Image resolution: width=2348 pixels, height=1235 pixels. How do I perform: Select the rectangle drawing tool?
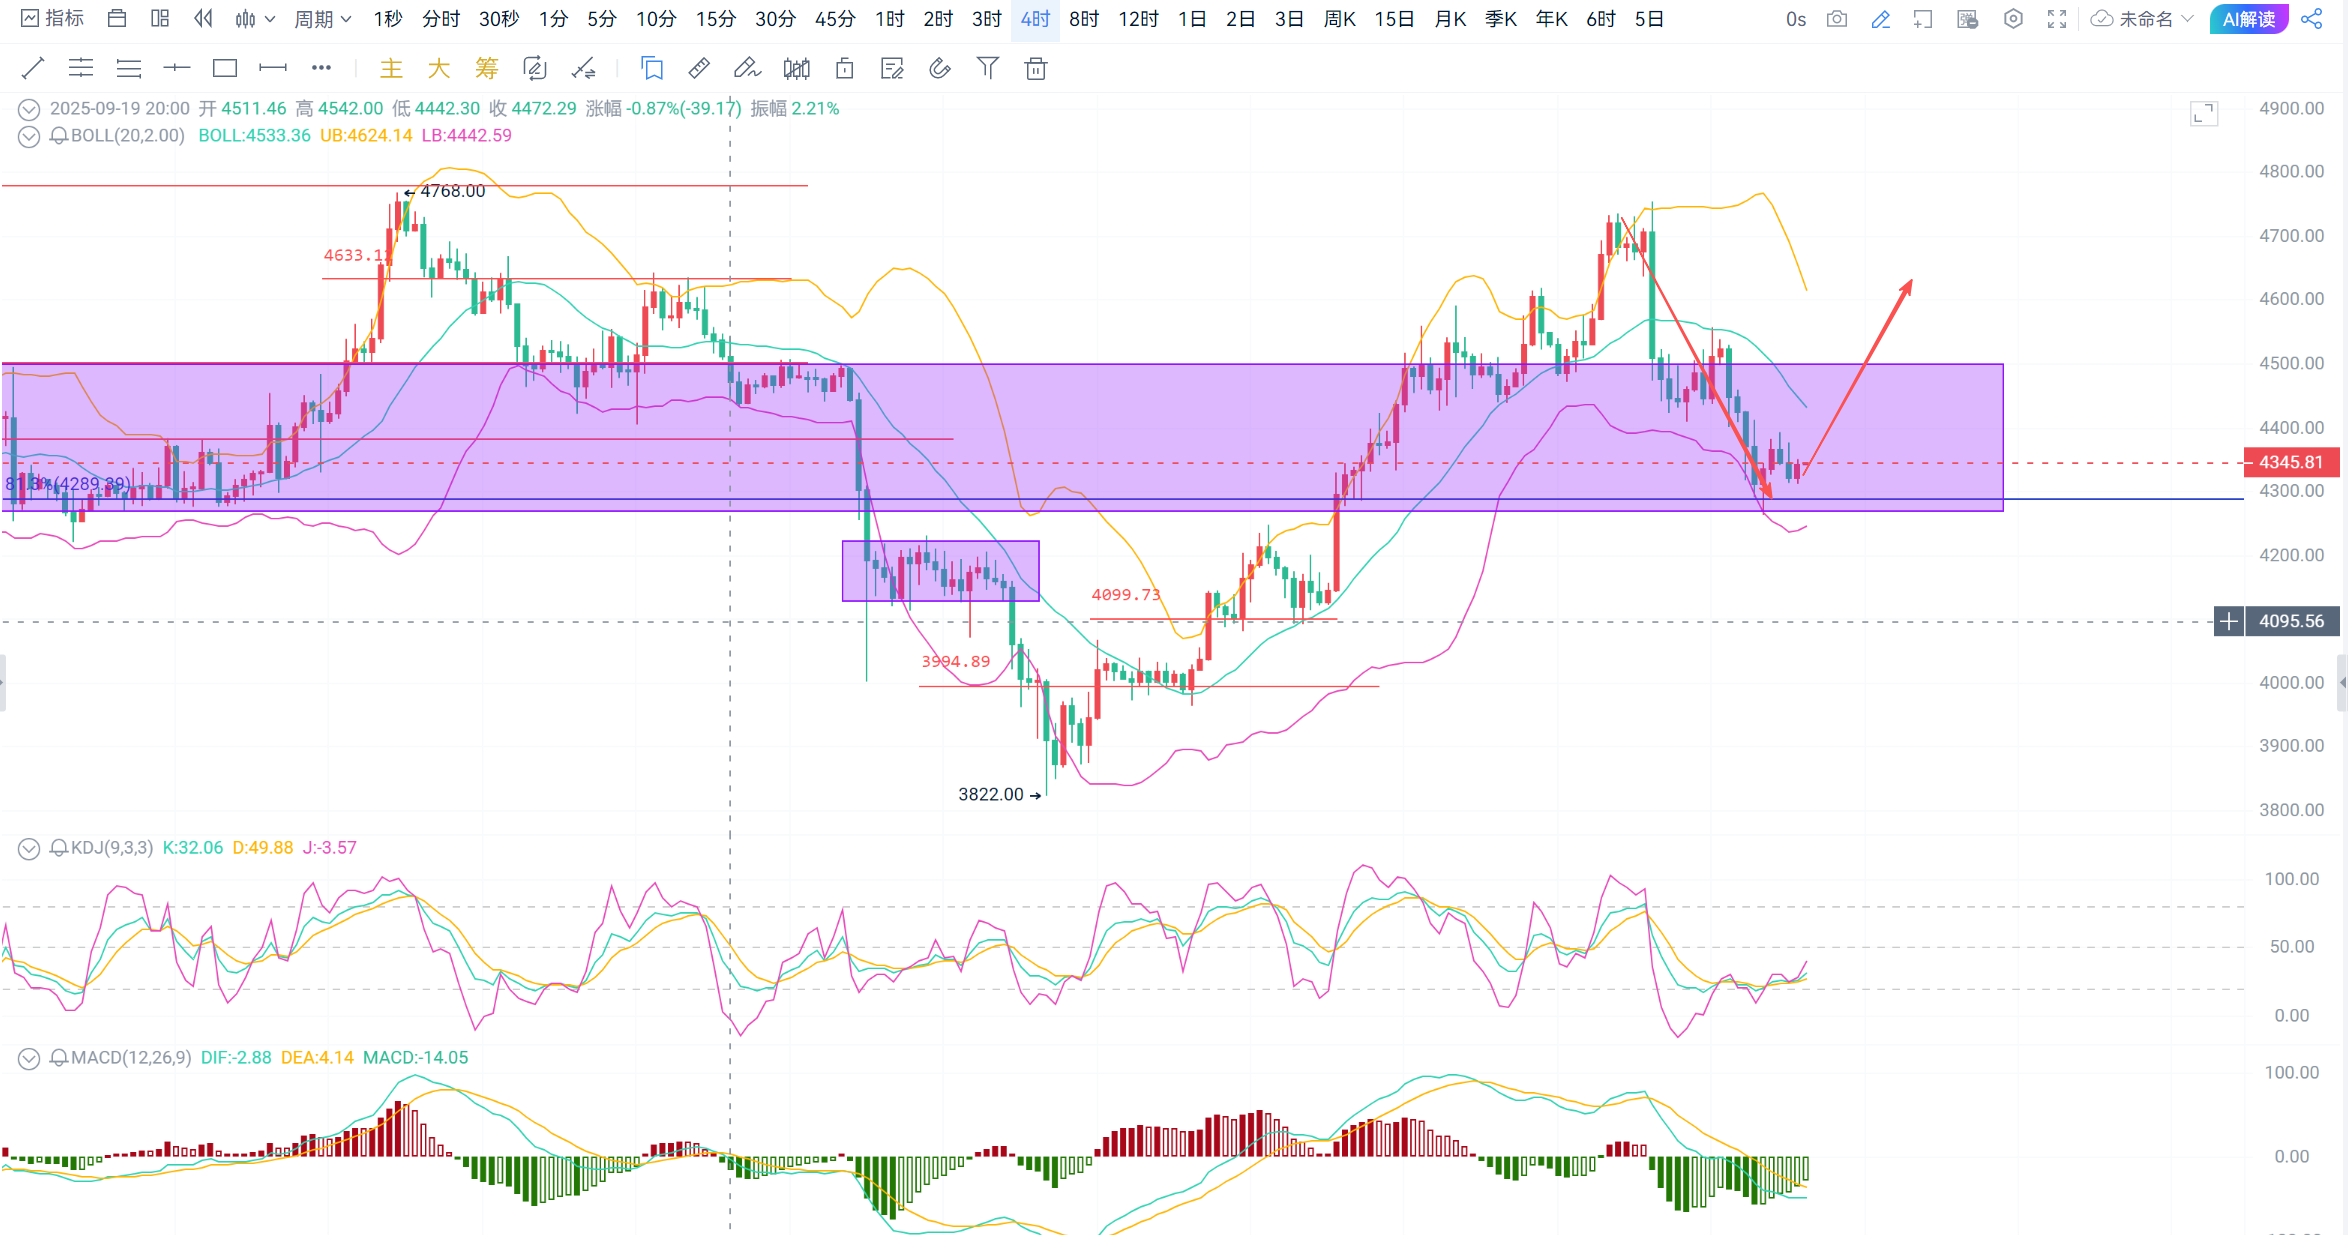(225, 68)
